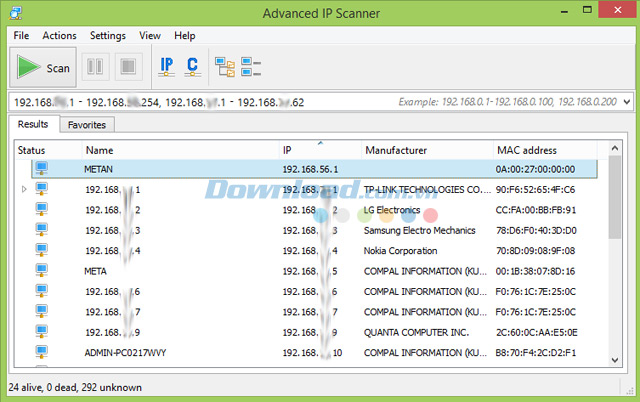Maximize the Advanced IP Scanner window
This screenshot has height=402, width=640.
click(587, 10)
